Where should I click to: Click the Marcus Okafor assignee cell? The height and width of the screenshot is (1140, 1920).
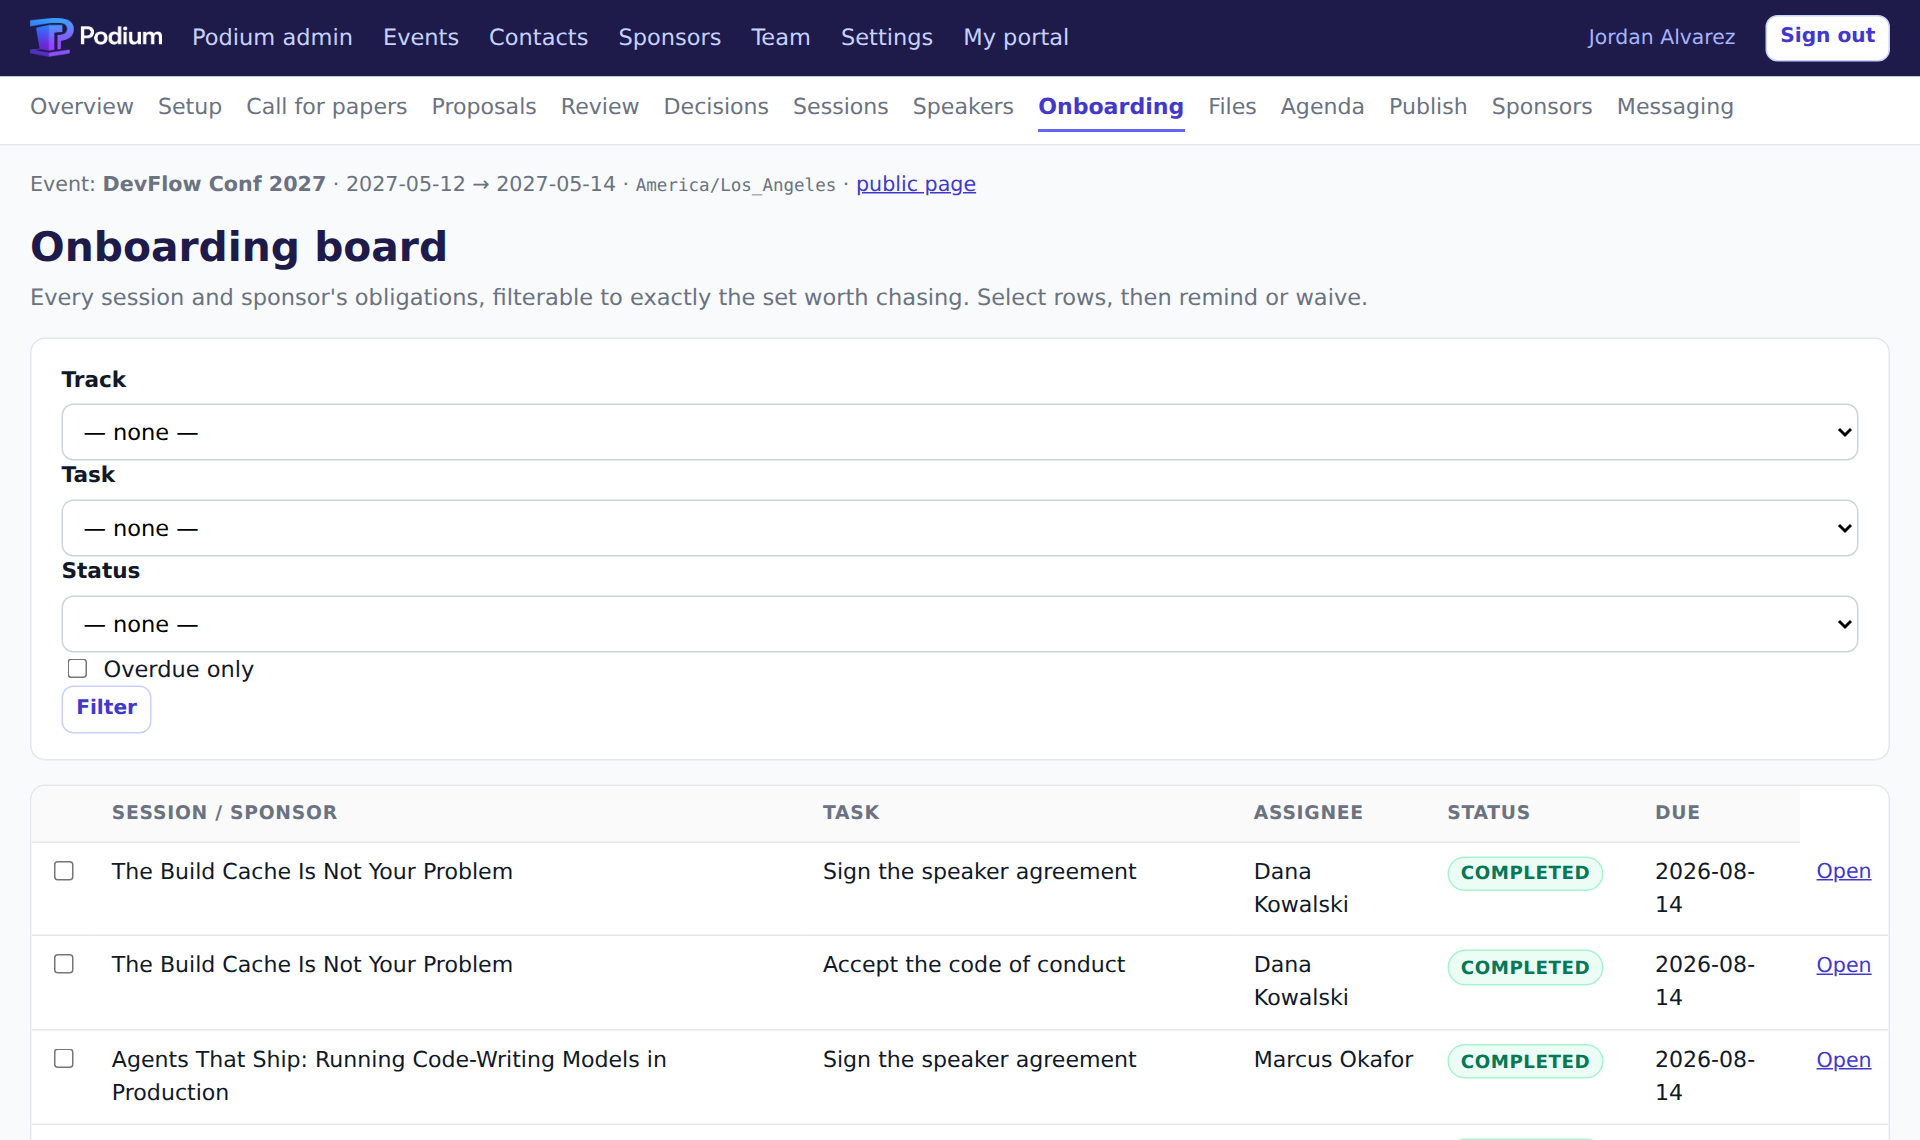tap(1333, 1059)
